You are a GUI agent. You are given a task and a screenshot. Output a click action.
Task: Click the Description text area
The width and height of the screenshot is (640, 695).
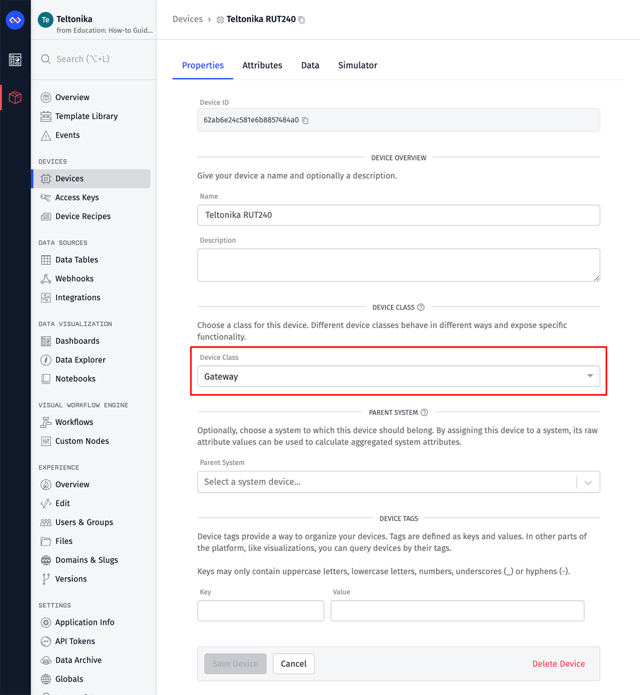click(398, 265)
